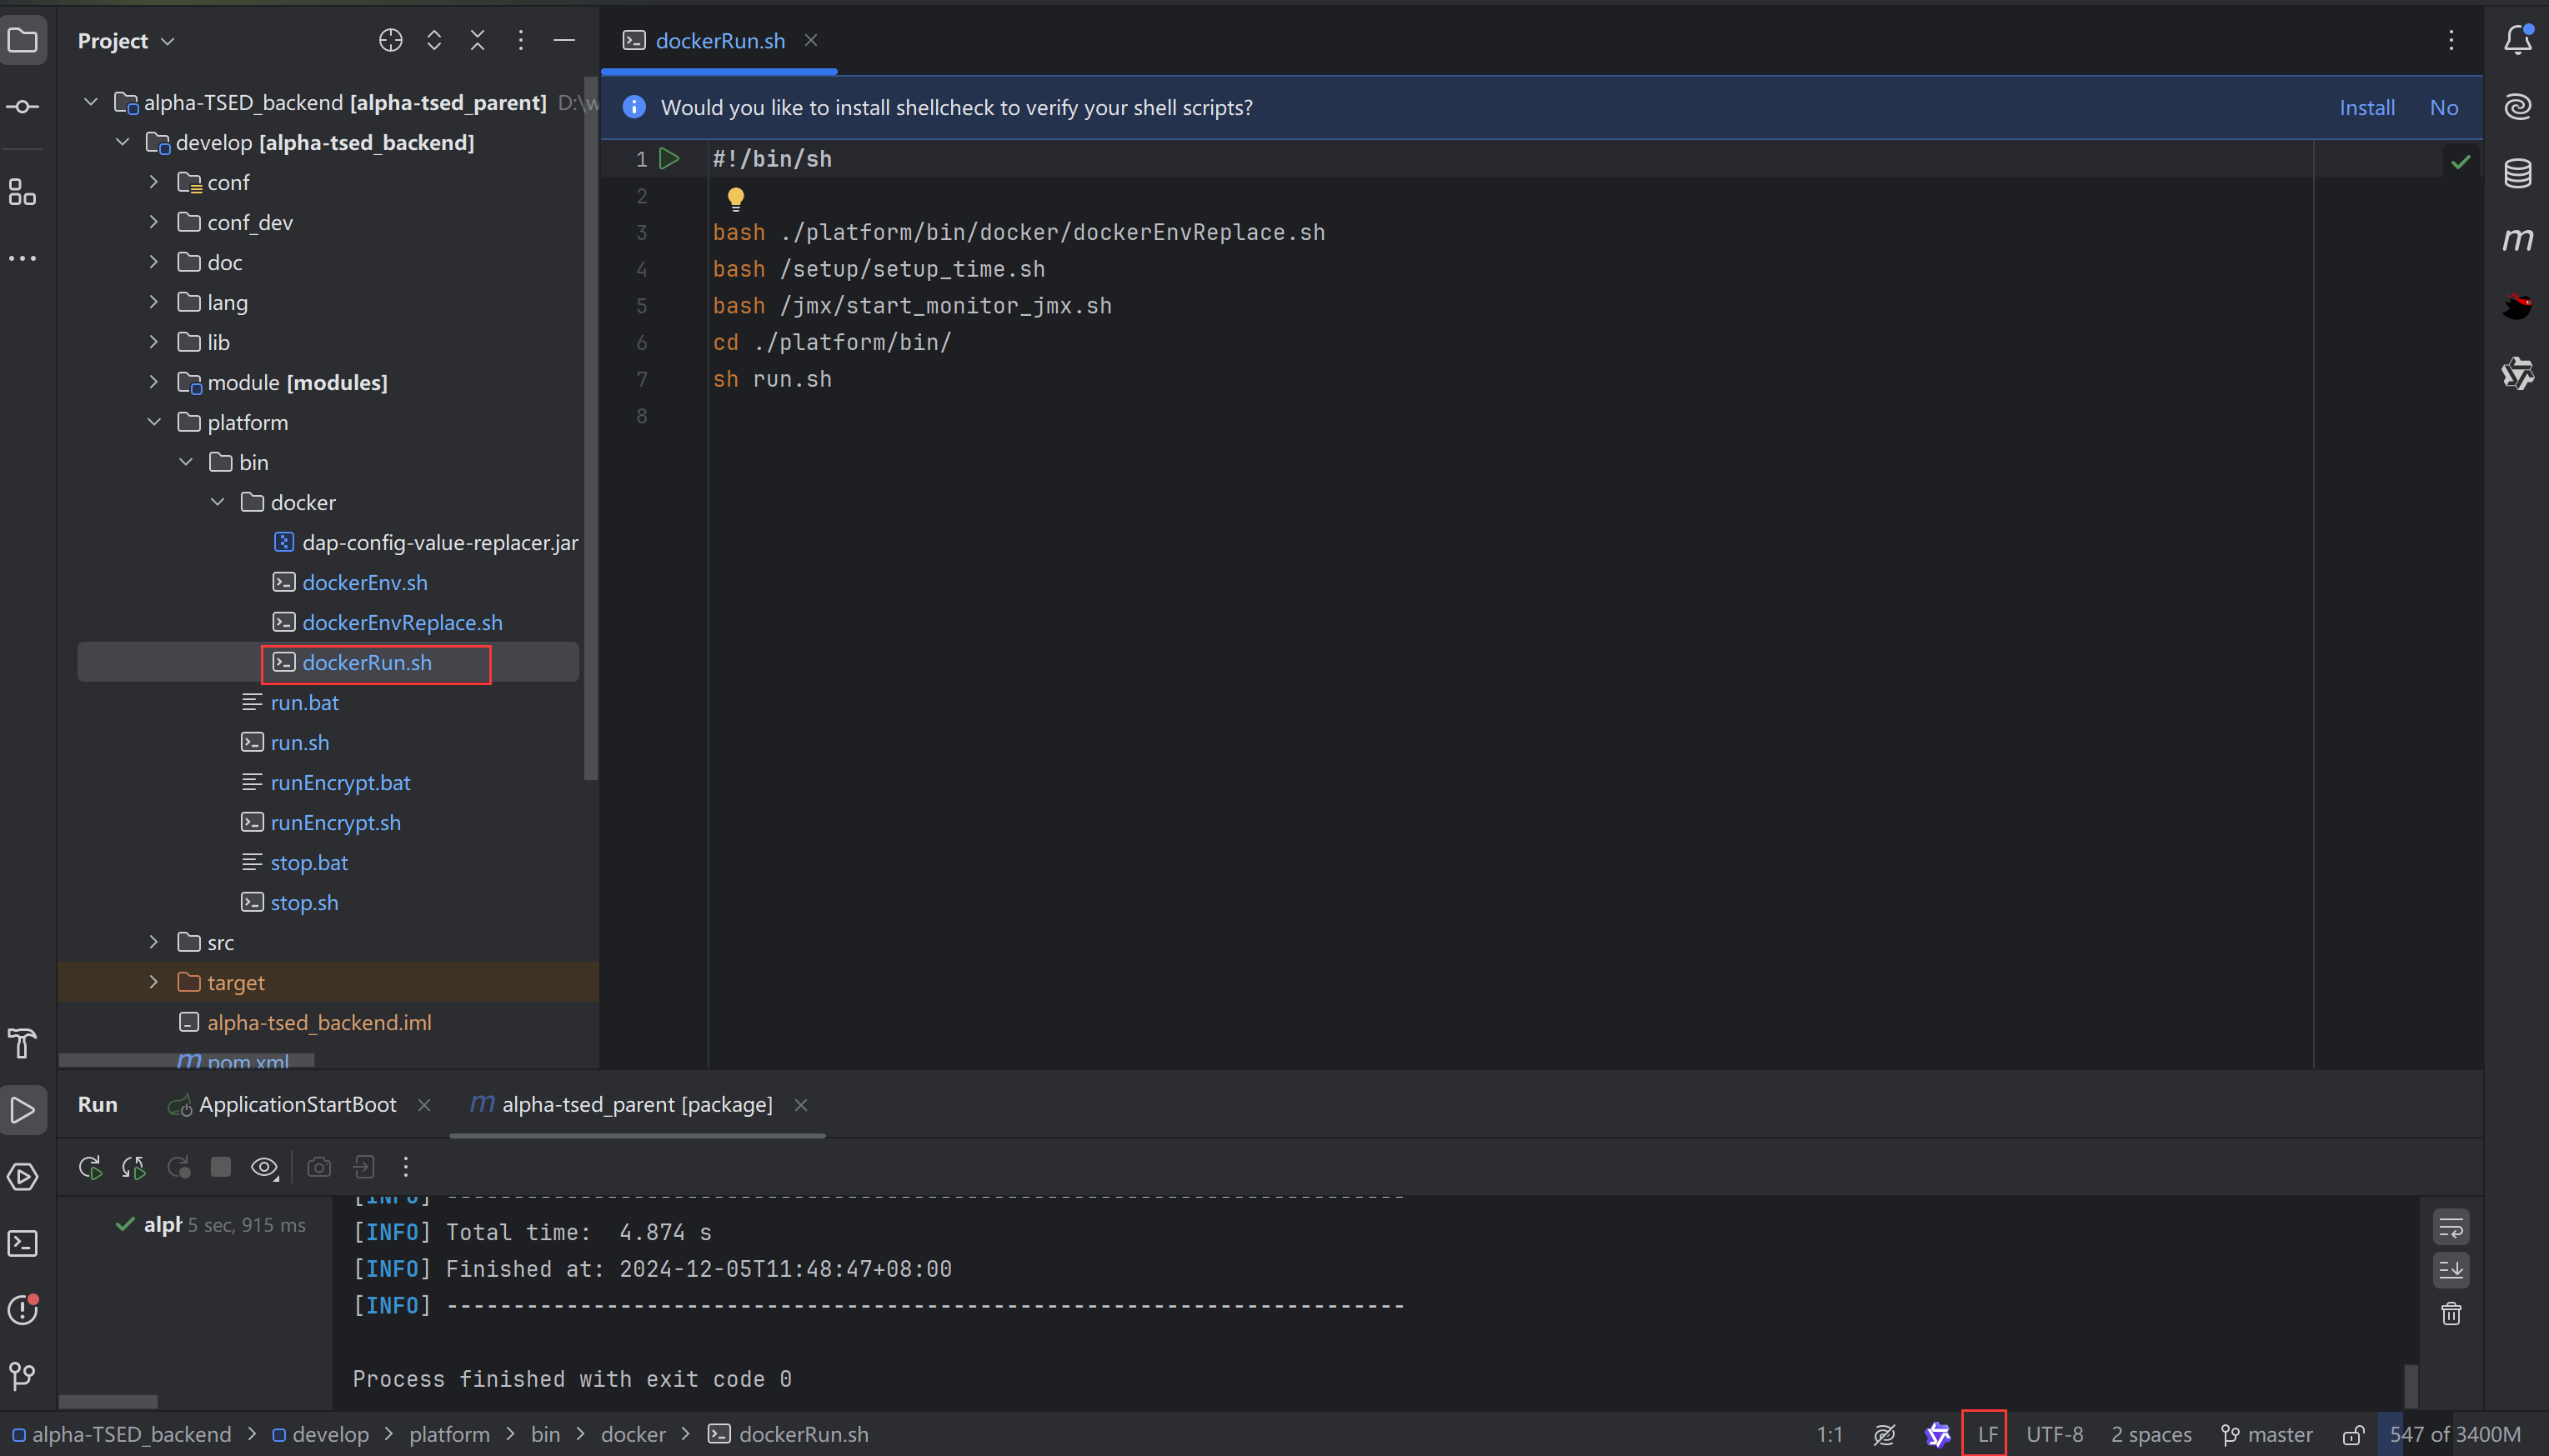The height and width of the screenshot is (1456, 2549).
Task: Rerun the Maven package build
Action: (90, 1167)
